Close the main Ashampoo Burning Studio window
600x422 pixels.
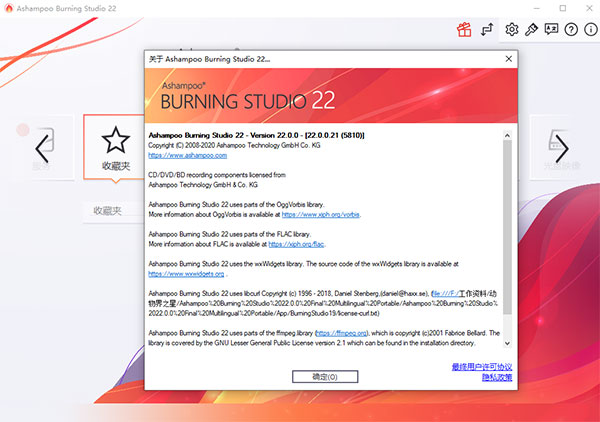(x=589, y=8)
